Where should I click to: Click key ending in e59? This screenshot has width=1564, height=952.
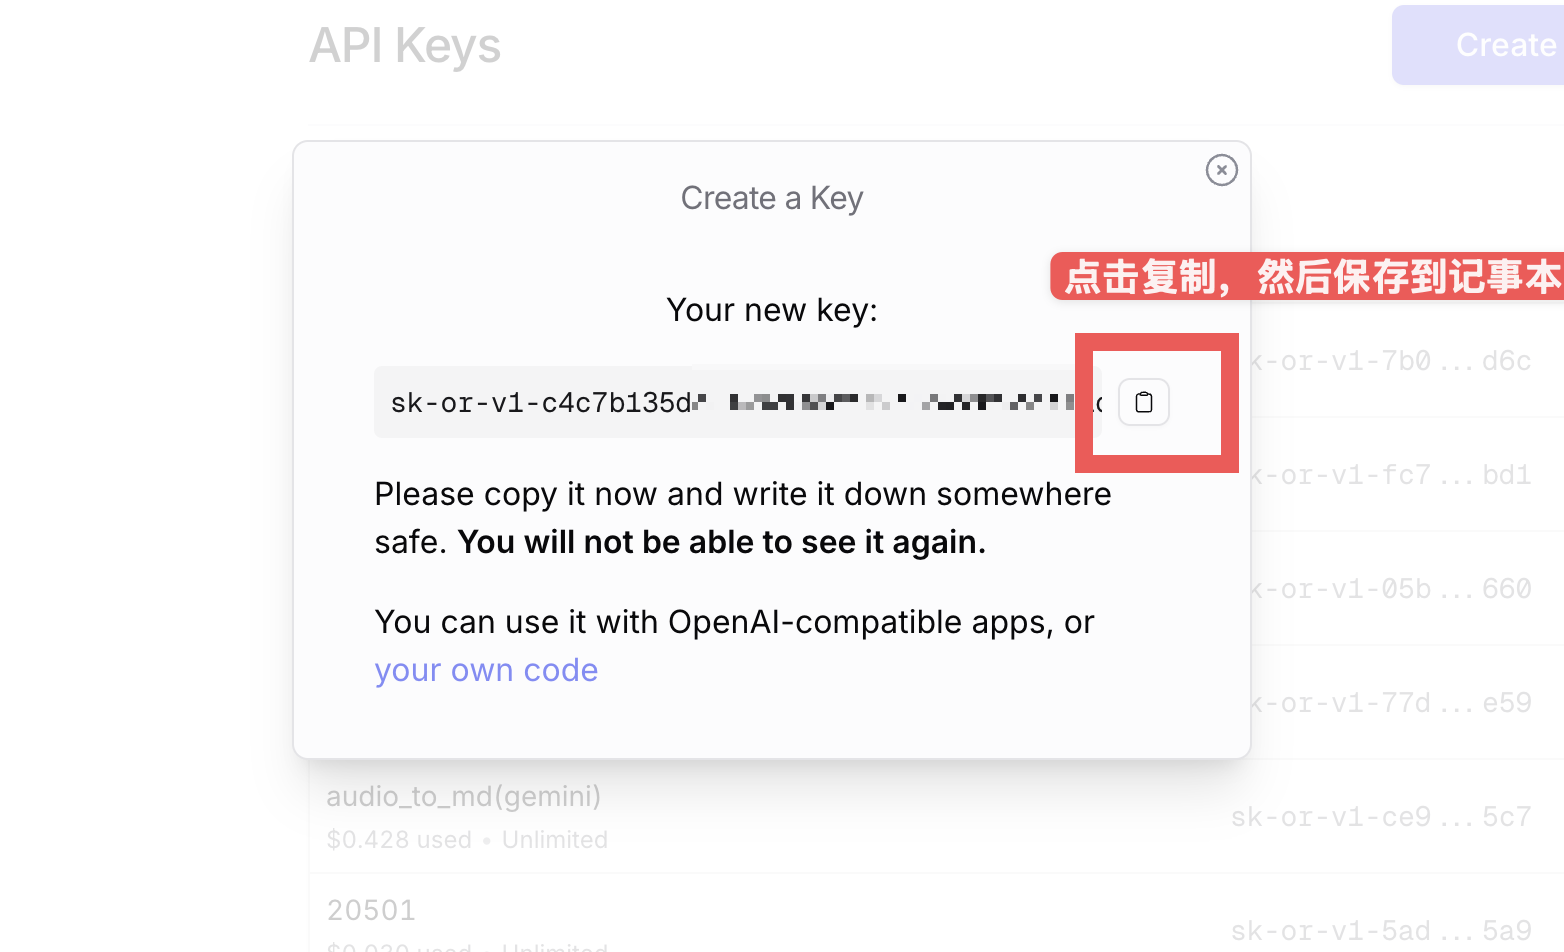(1390, 703)
